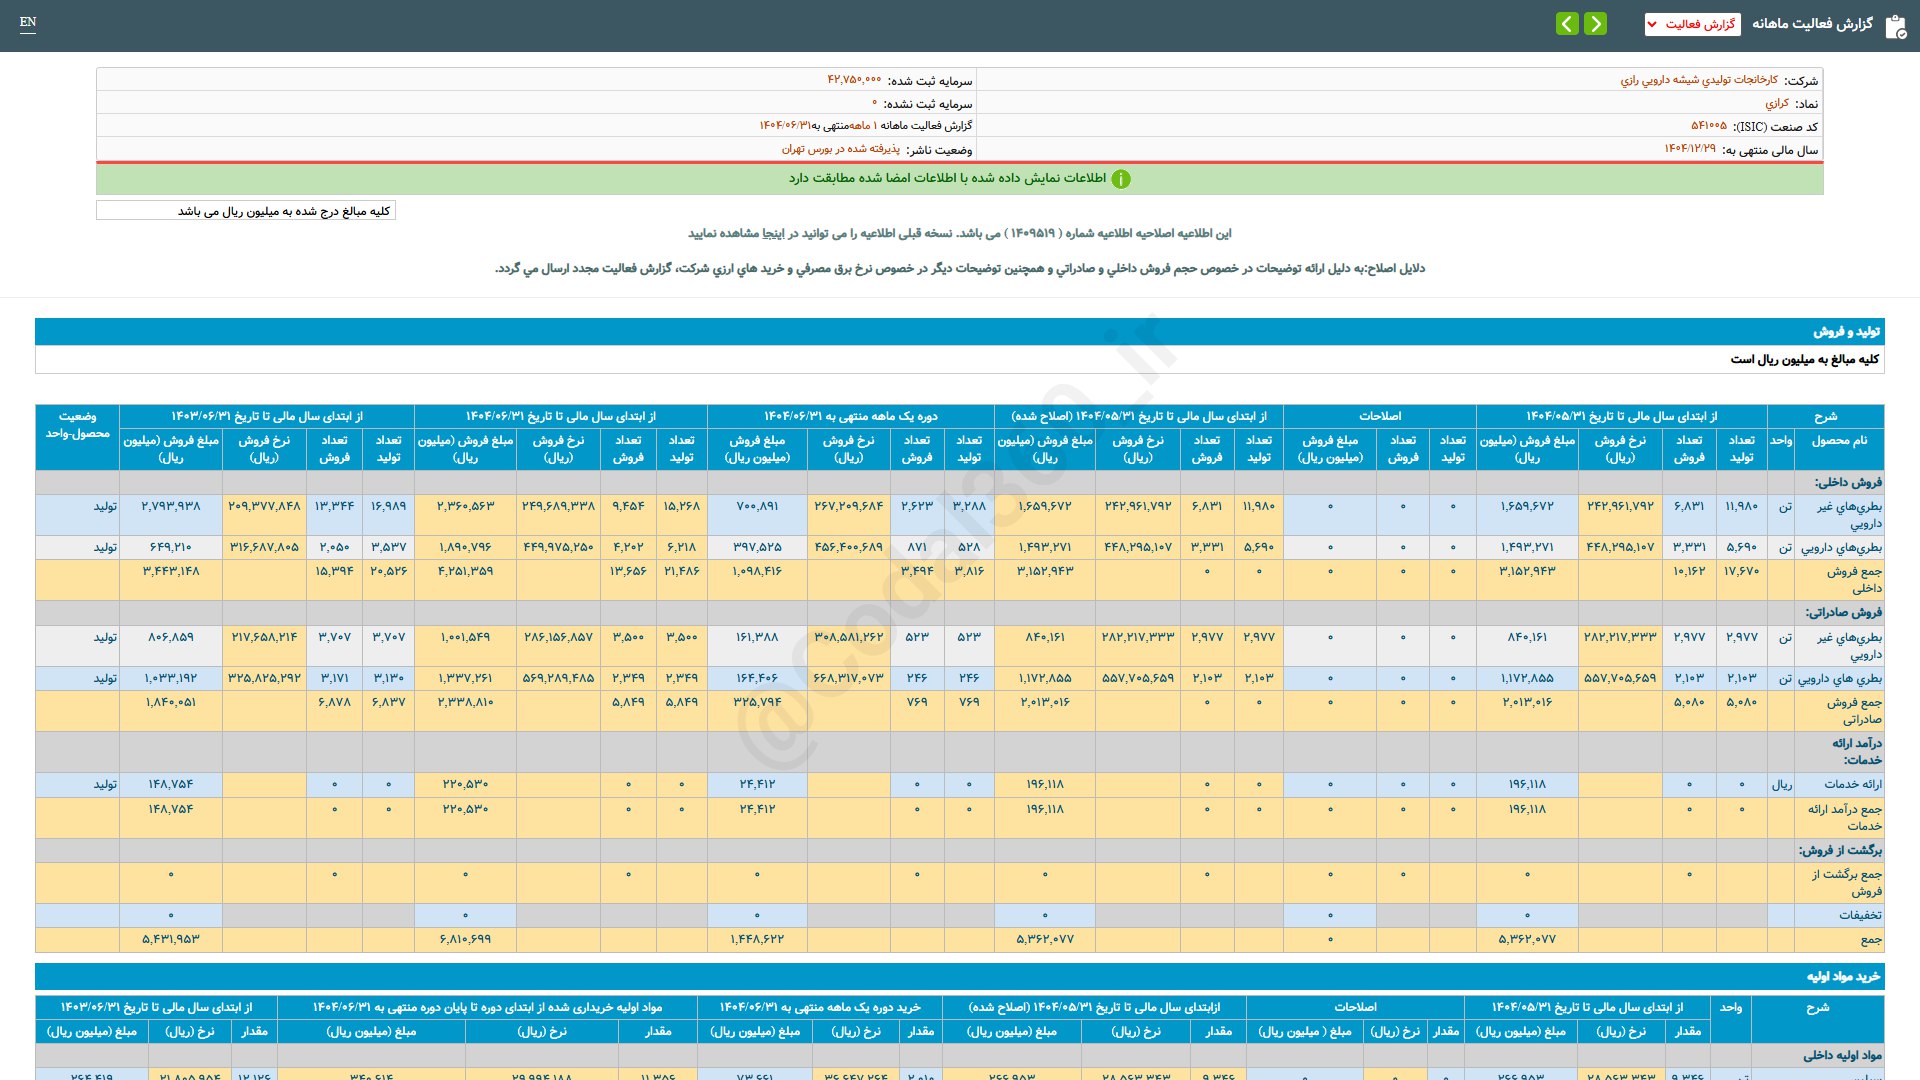
Task: Click the گزارش فعالیت ماهانه page title
Action: pyautogui.click(x=1811, y=24)
